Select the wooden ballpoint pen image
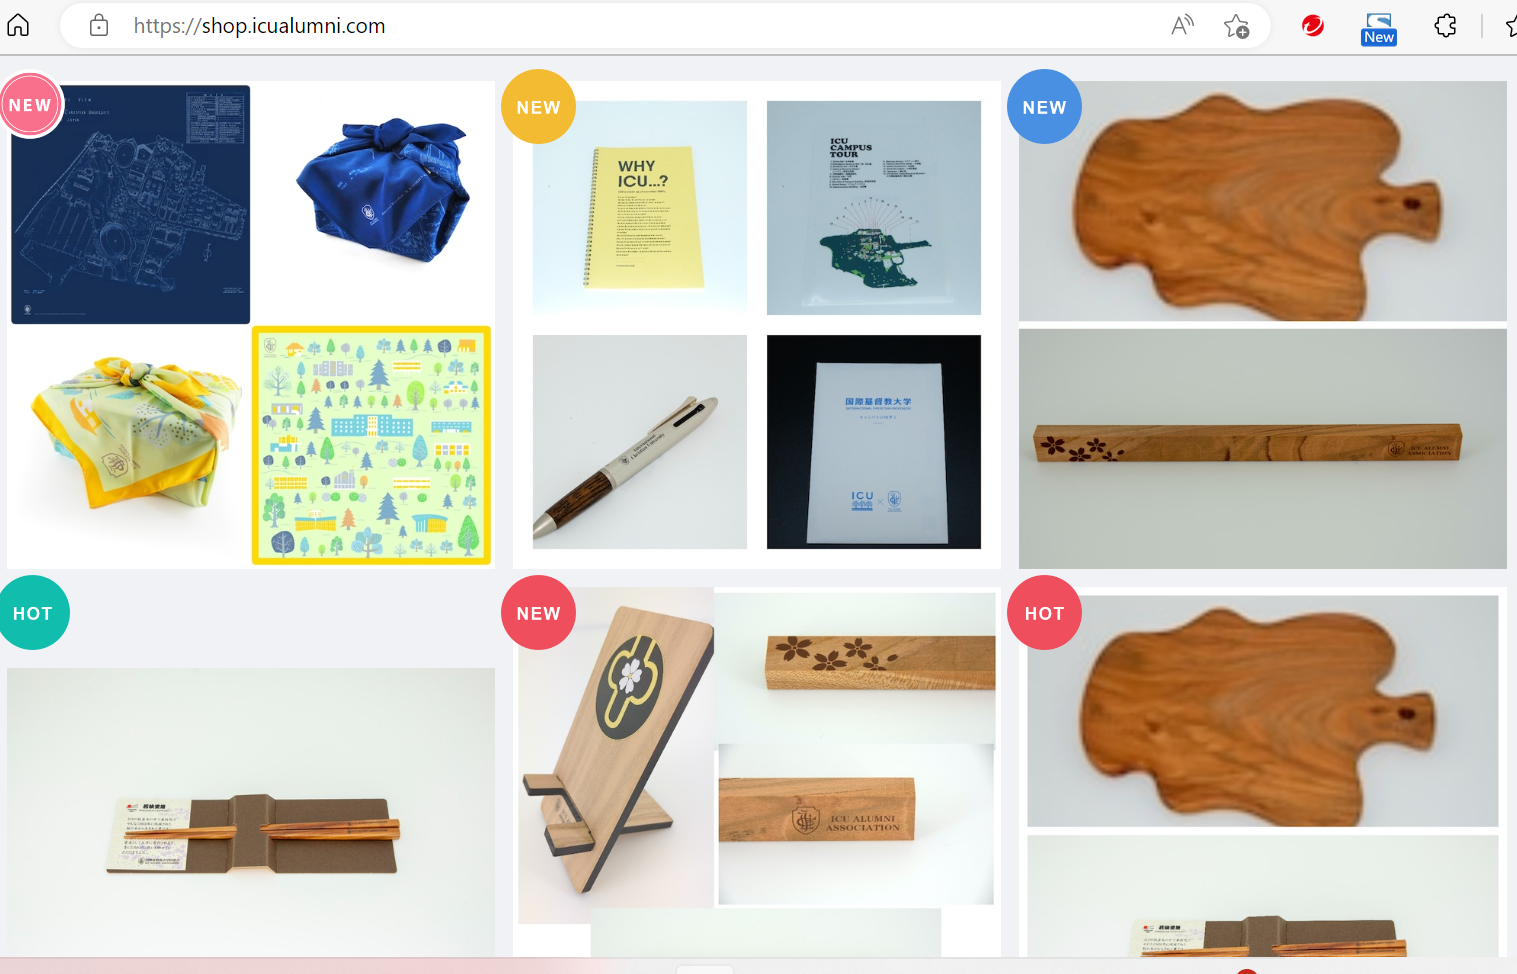Image resolution: width=1517 pixels, height=974 pixels. [x=640, y=442]
